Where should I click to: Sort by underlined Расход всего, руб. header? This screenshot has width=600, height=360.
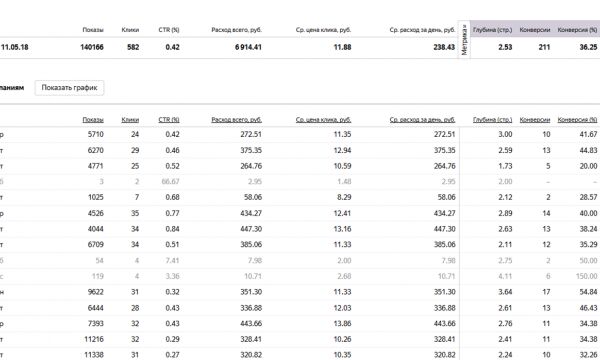[x=236, y=120]
